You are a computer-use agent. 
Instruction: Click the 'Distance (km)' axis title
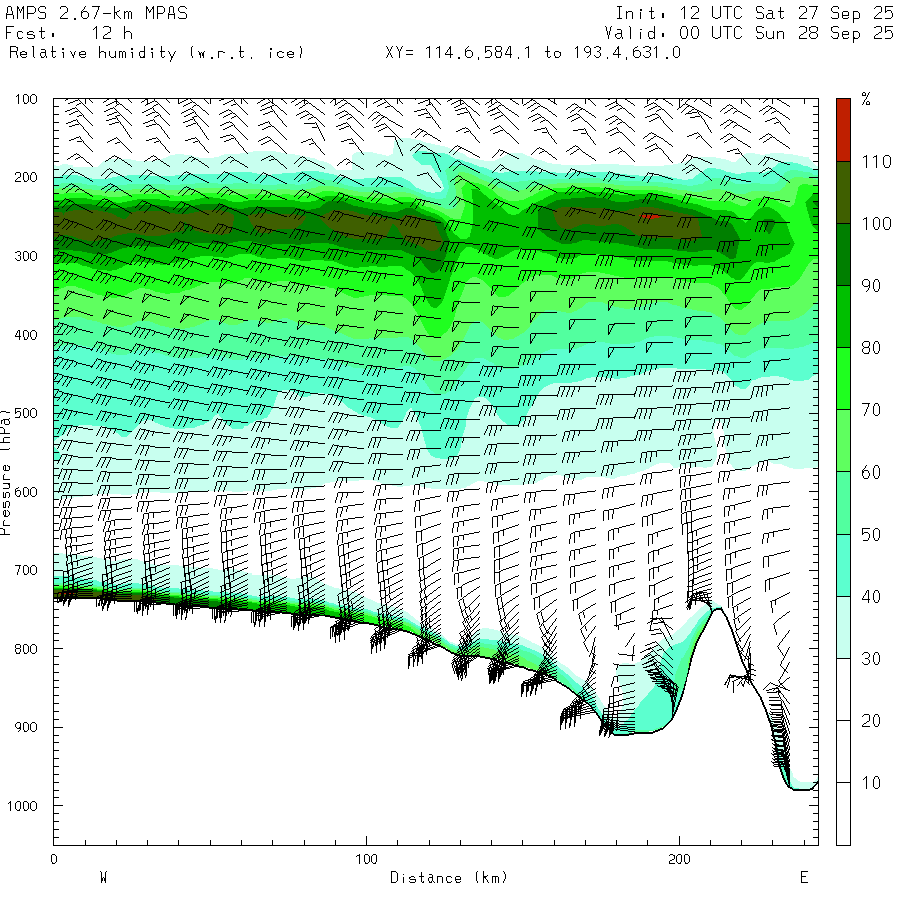[449, 877]
